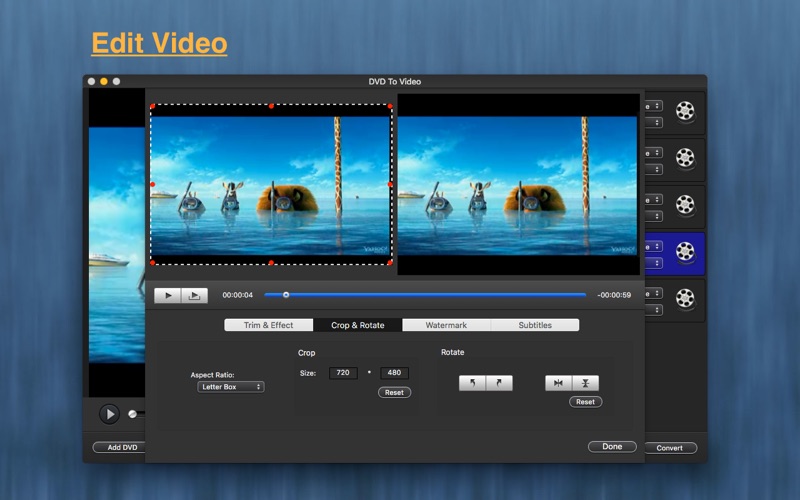Click the topmost film reel icon

pyautogui.click(x=685, y=110)
